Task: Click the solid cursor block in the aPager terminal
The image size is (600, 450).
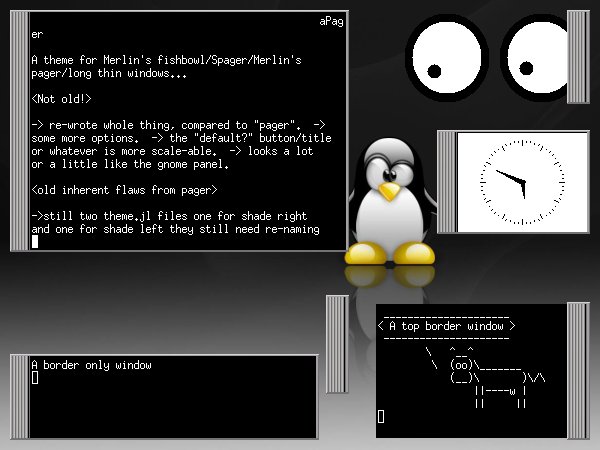Action: (35, 241)
